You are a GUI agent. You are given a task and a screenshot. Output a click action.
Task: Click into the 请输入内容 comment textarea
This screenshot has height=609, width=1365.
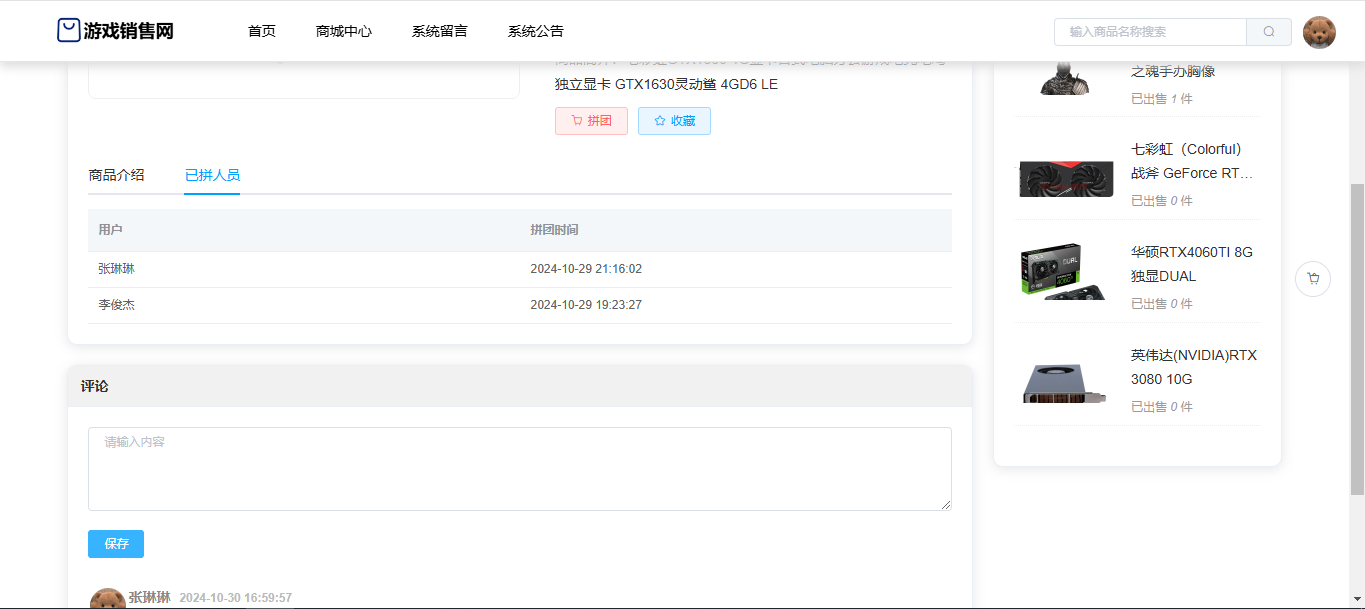pos(520,469)
